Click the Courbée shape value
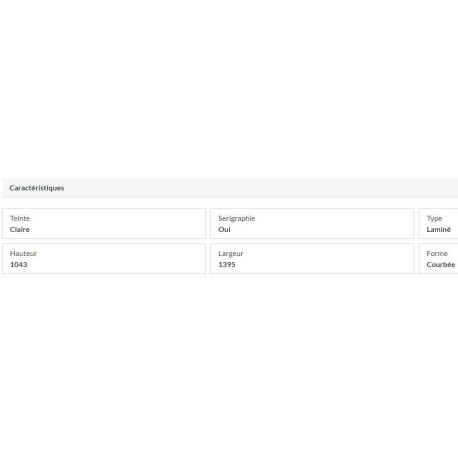 pyautogui.click(x=441, y=264)
